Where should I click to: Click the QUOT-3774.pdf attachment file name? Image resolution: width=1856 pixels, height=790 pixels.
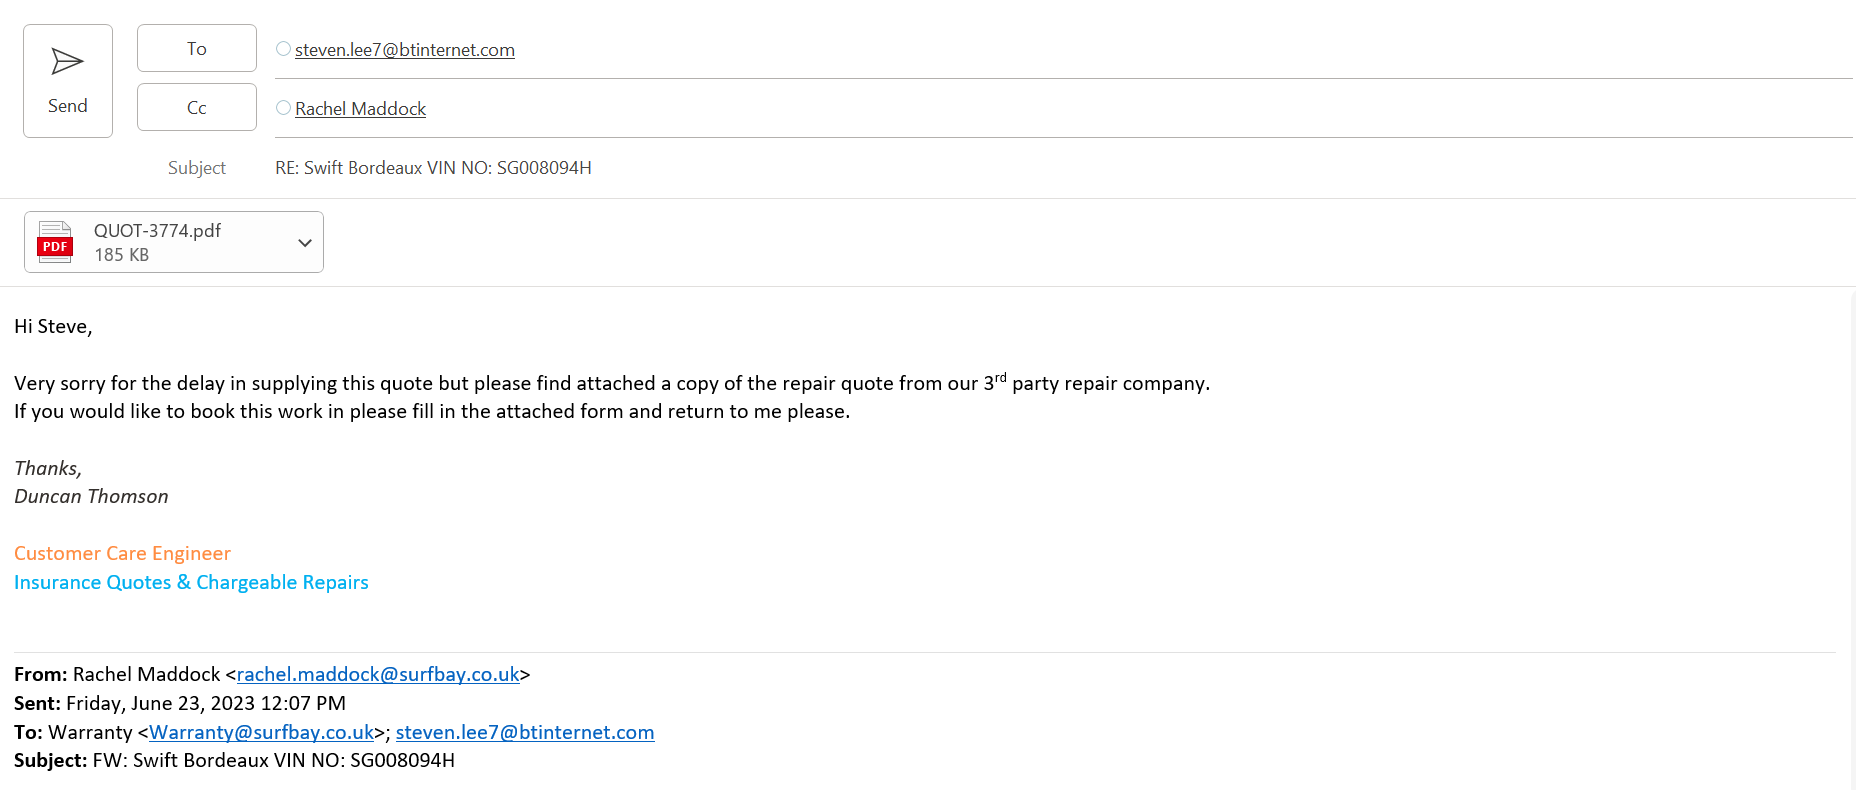157,231
